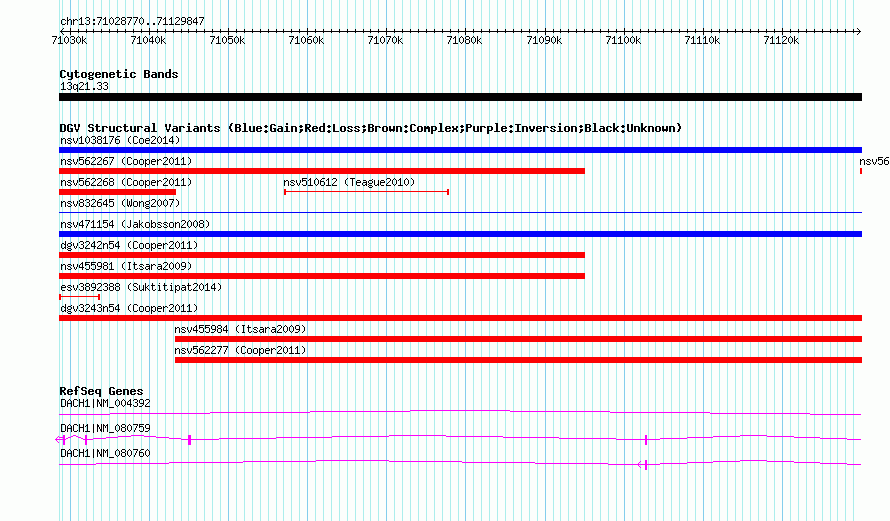The height and width of the screenshot is (521, 890).
Task: Select the DACH1|NM_004392 transcript line
Action: (x=460, y=413)
